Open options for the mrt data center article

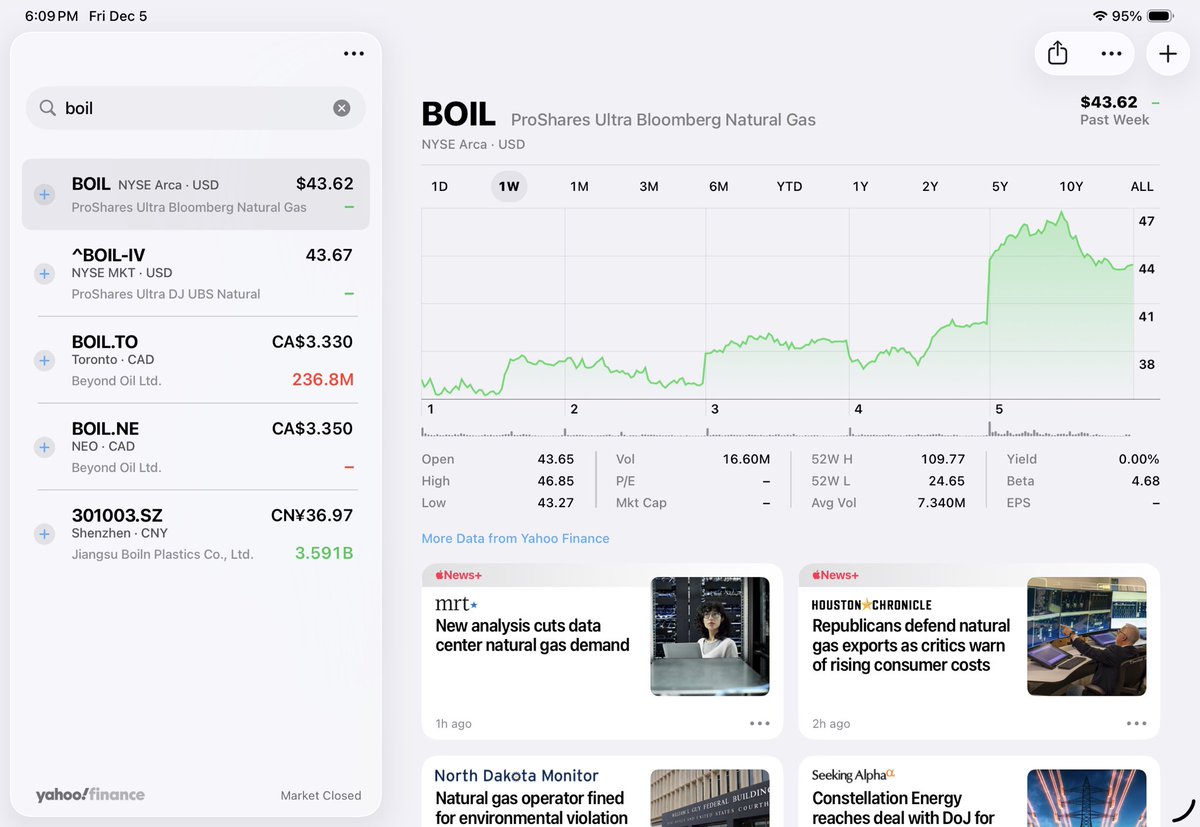click(760, 723)
